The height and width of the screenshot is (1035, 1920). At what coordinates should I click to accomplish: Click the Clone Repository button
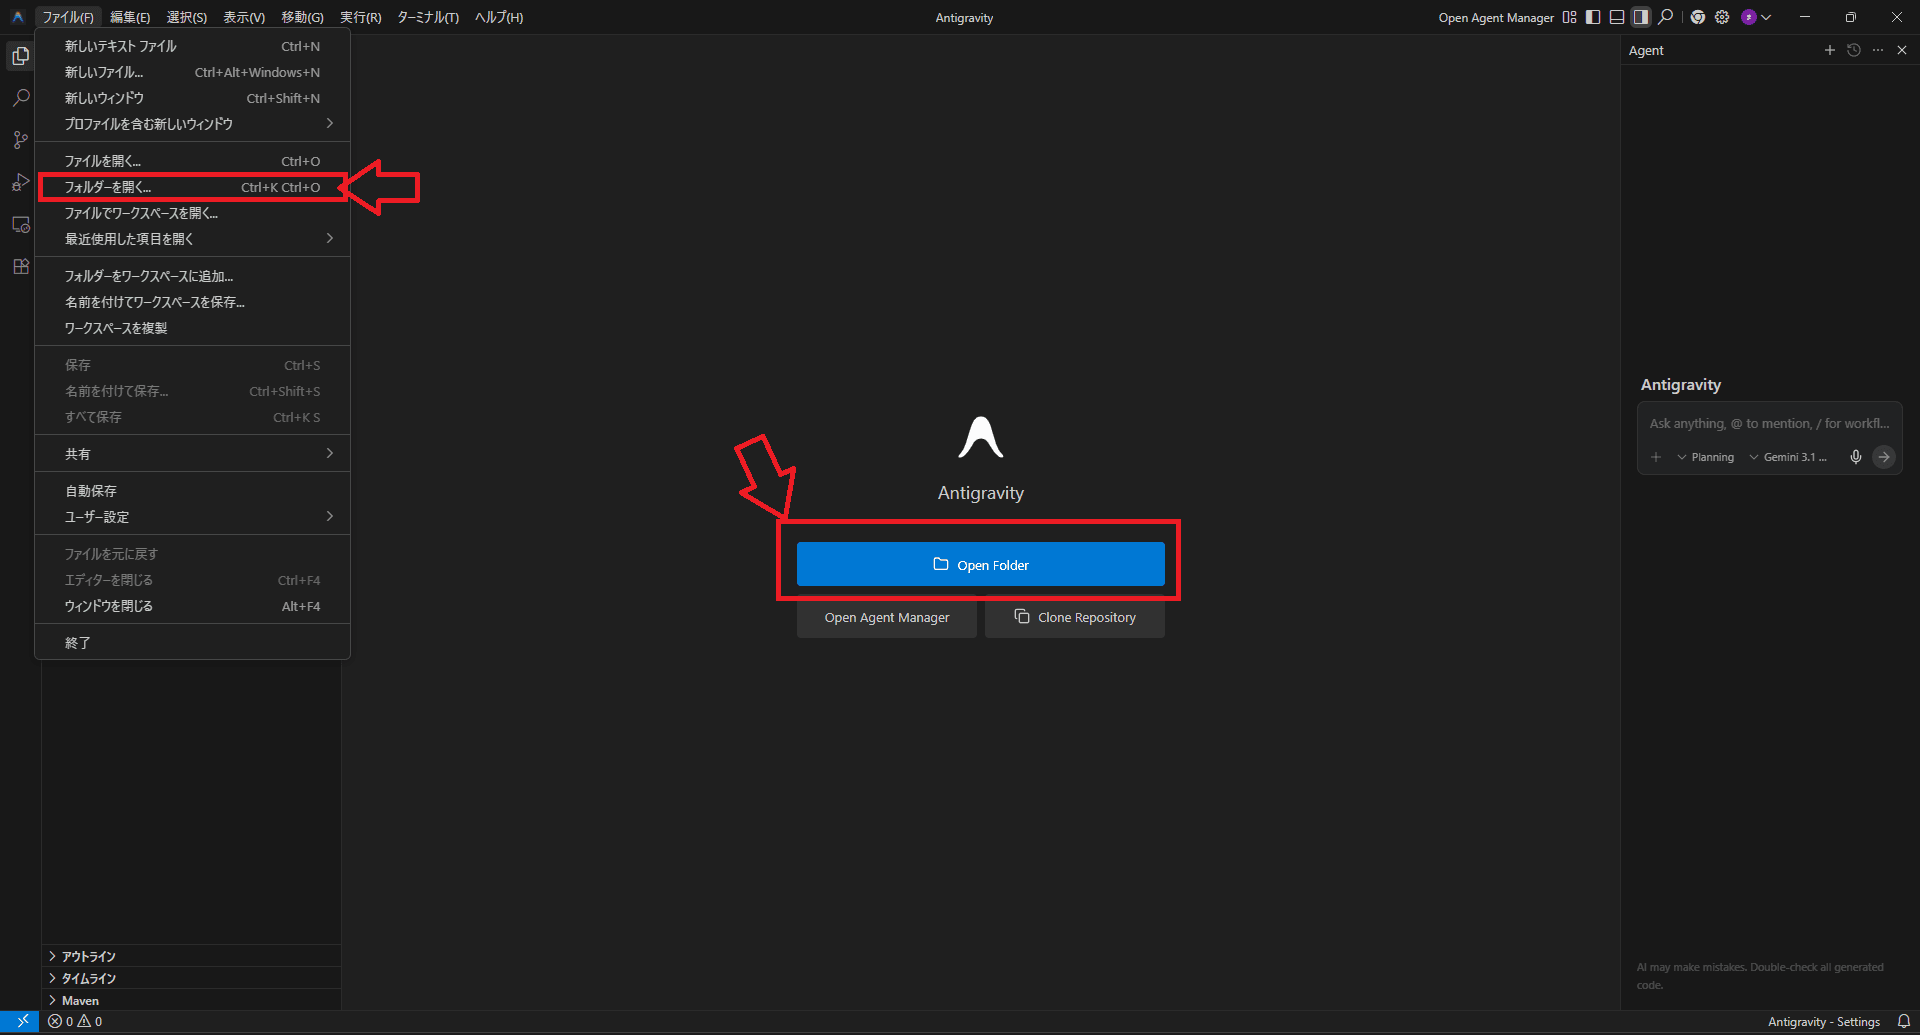tap(1074, 617)
